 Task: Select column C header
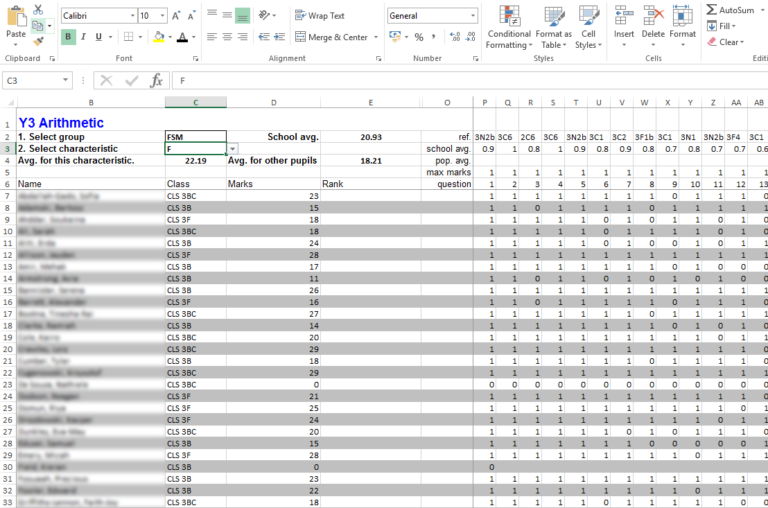click(196, 102)
